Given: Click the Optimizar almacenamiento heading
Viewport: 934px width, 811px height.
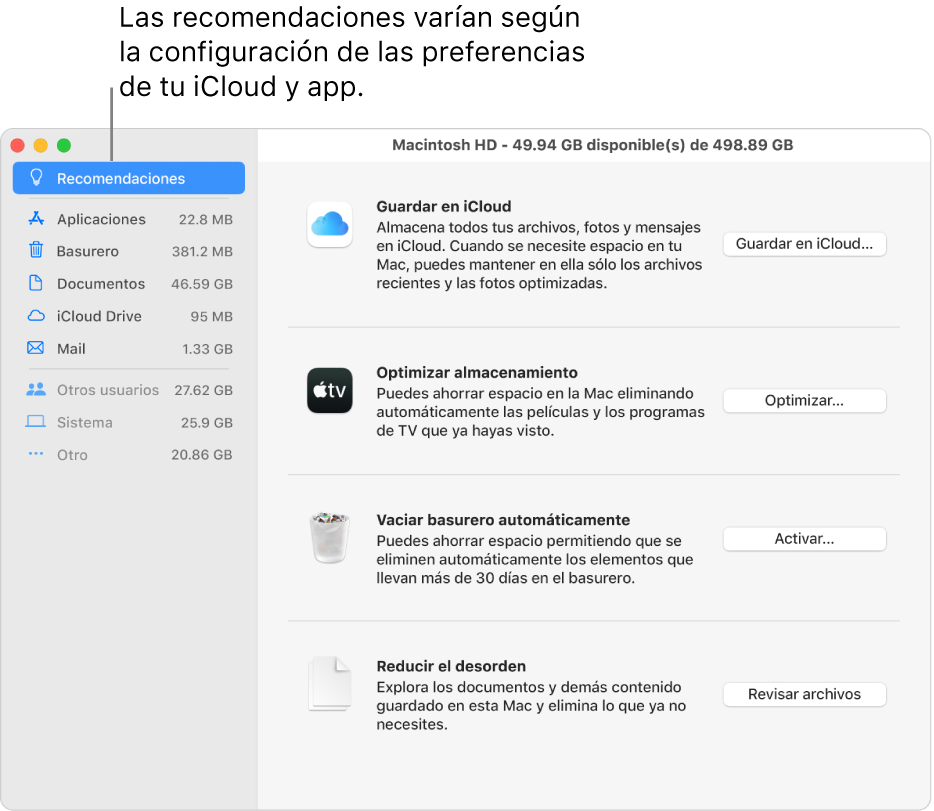Looking at the screenshot, I should coord(477,372).
